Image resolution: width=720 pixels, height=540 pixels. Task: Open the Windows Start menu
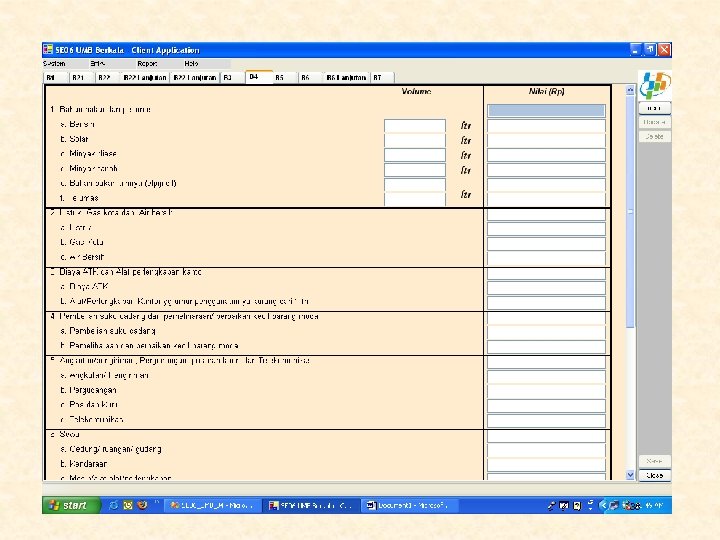(x=72, y=506)
